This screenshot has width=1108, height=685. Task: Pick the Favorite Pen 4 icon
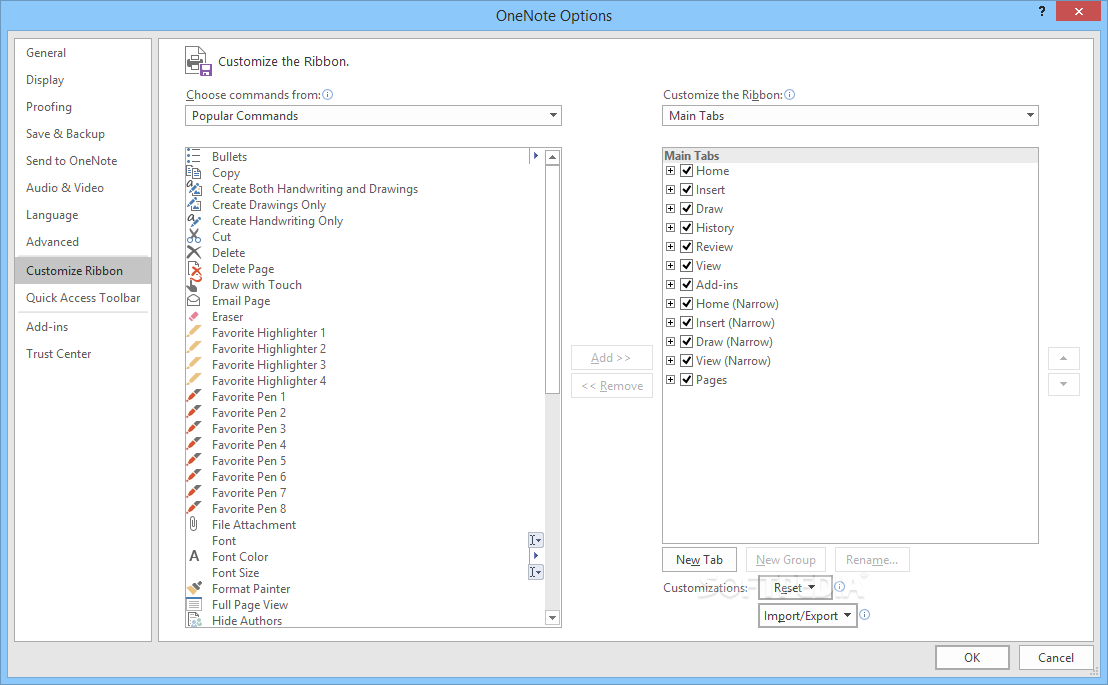click(x=194, y=445)
